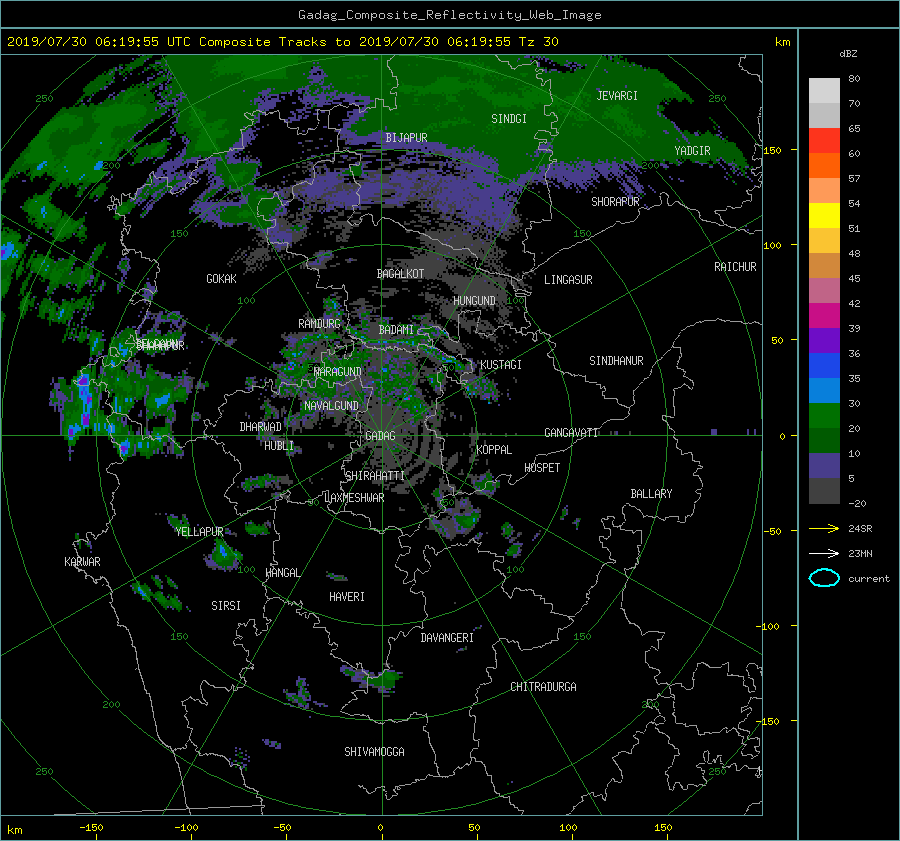Click the yellow 'km' label at bottom-left corner
This screenshot has height=841, width=900.
[x=15, y=830]
